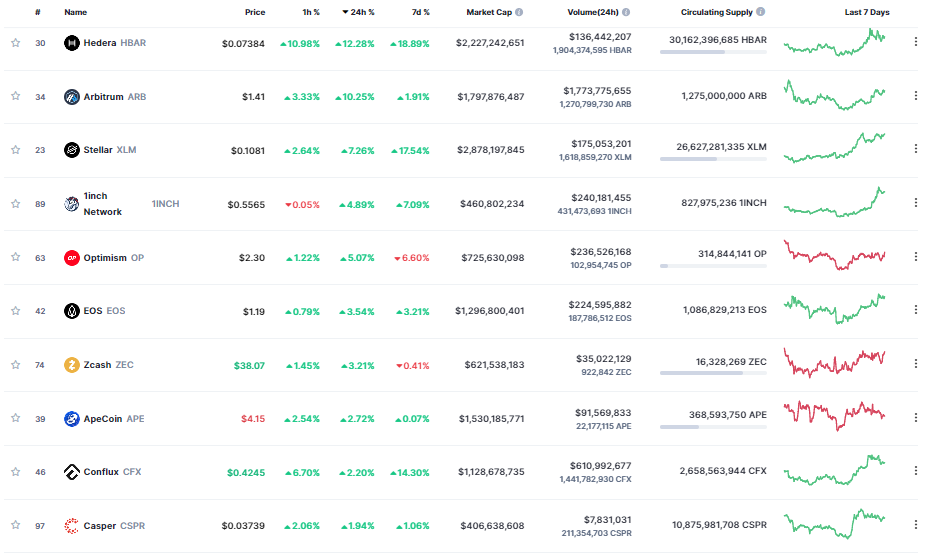This screenshot has height=553, width=930.
Task: Click Zcash price $38.07
Action: (249, 366)
